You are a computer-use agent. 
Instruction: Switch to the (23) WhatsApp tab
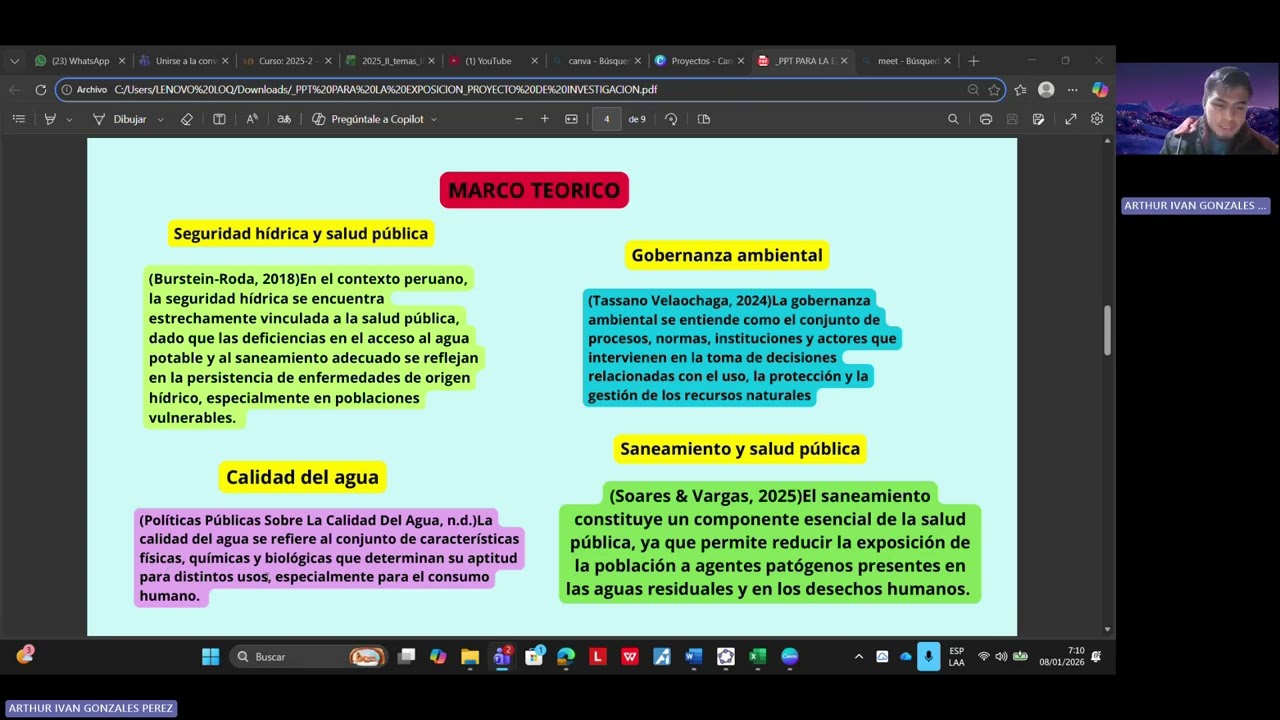click(x=78, y=61)
